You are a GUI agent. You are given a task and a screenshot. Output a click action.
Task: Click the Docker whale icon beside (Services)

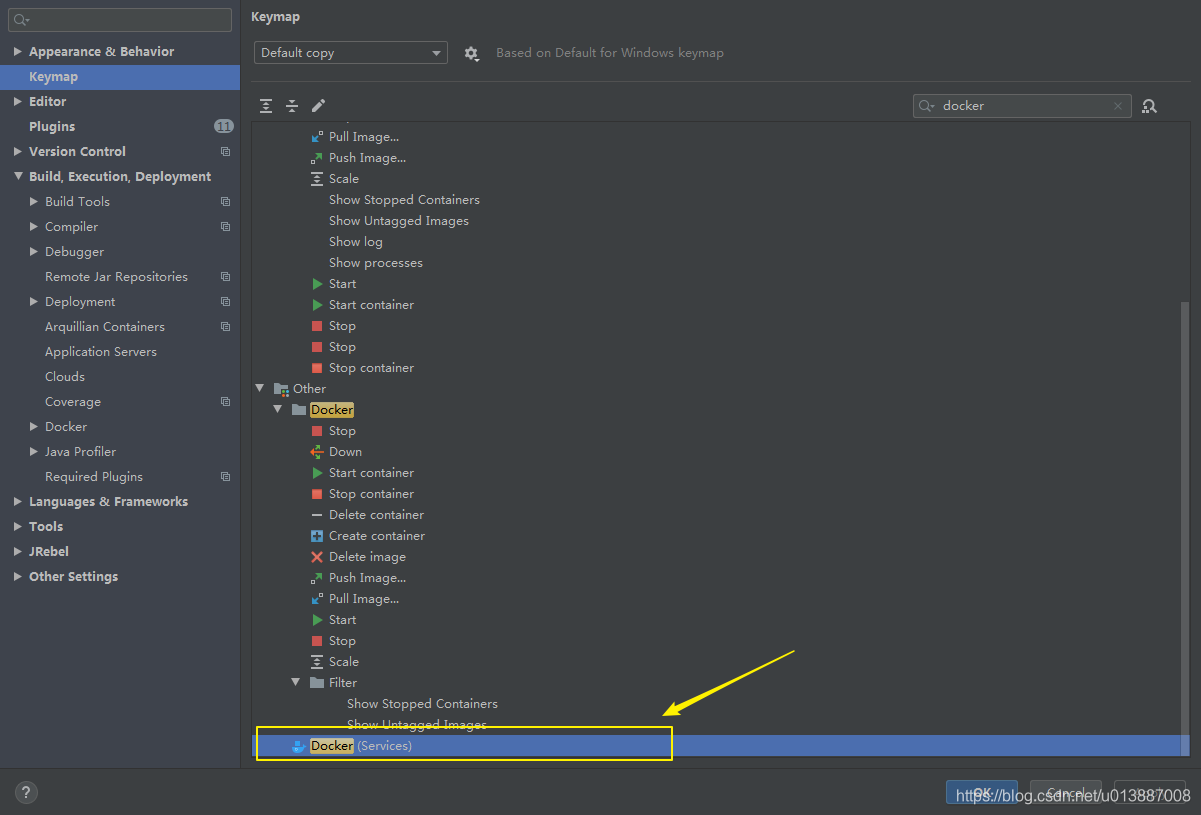[x=298, y=746]
